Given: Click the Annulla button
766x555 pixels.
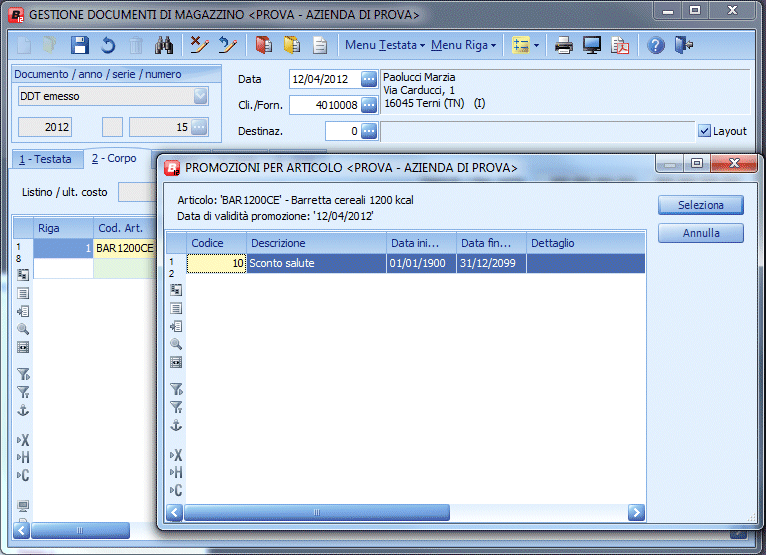Looking at the screenshot, I should coord(701,233).
